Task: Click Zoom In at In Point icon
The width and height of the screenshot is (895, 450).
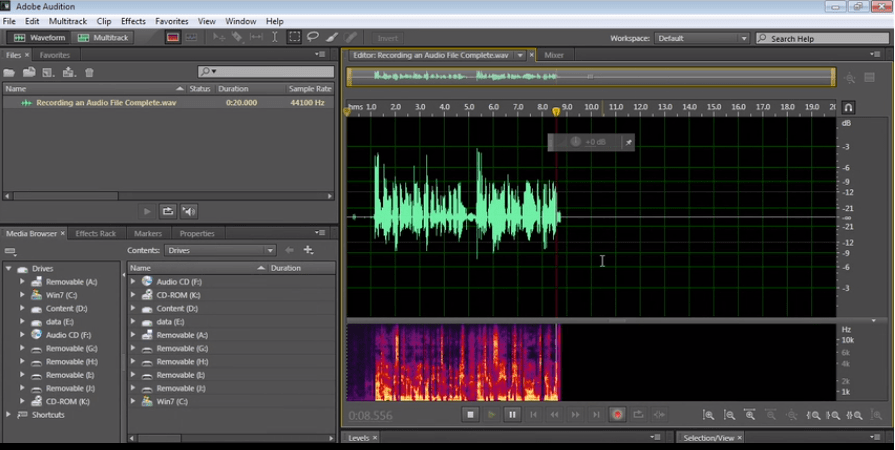Action: [x=813, y=416]
